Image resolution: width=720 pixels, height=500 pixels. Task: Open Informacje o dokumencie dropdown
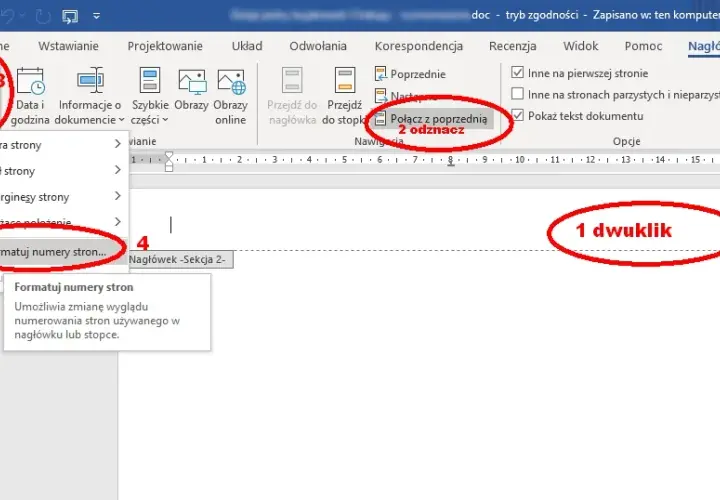90,96
